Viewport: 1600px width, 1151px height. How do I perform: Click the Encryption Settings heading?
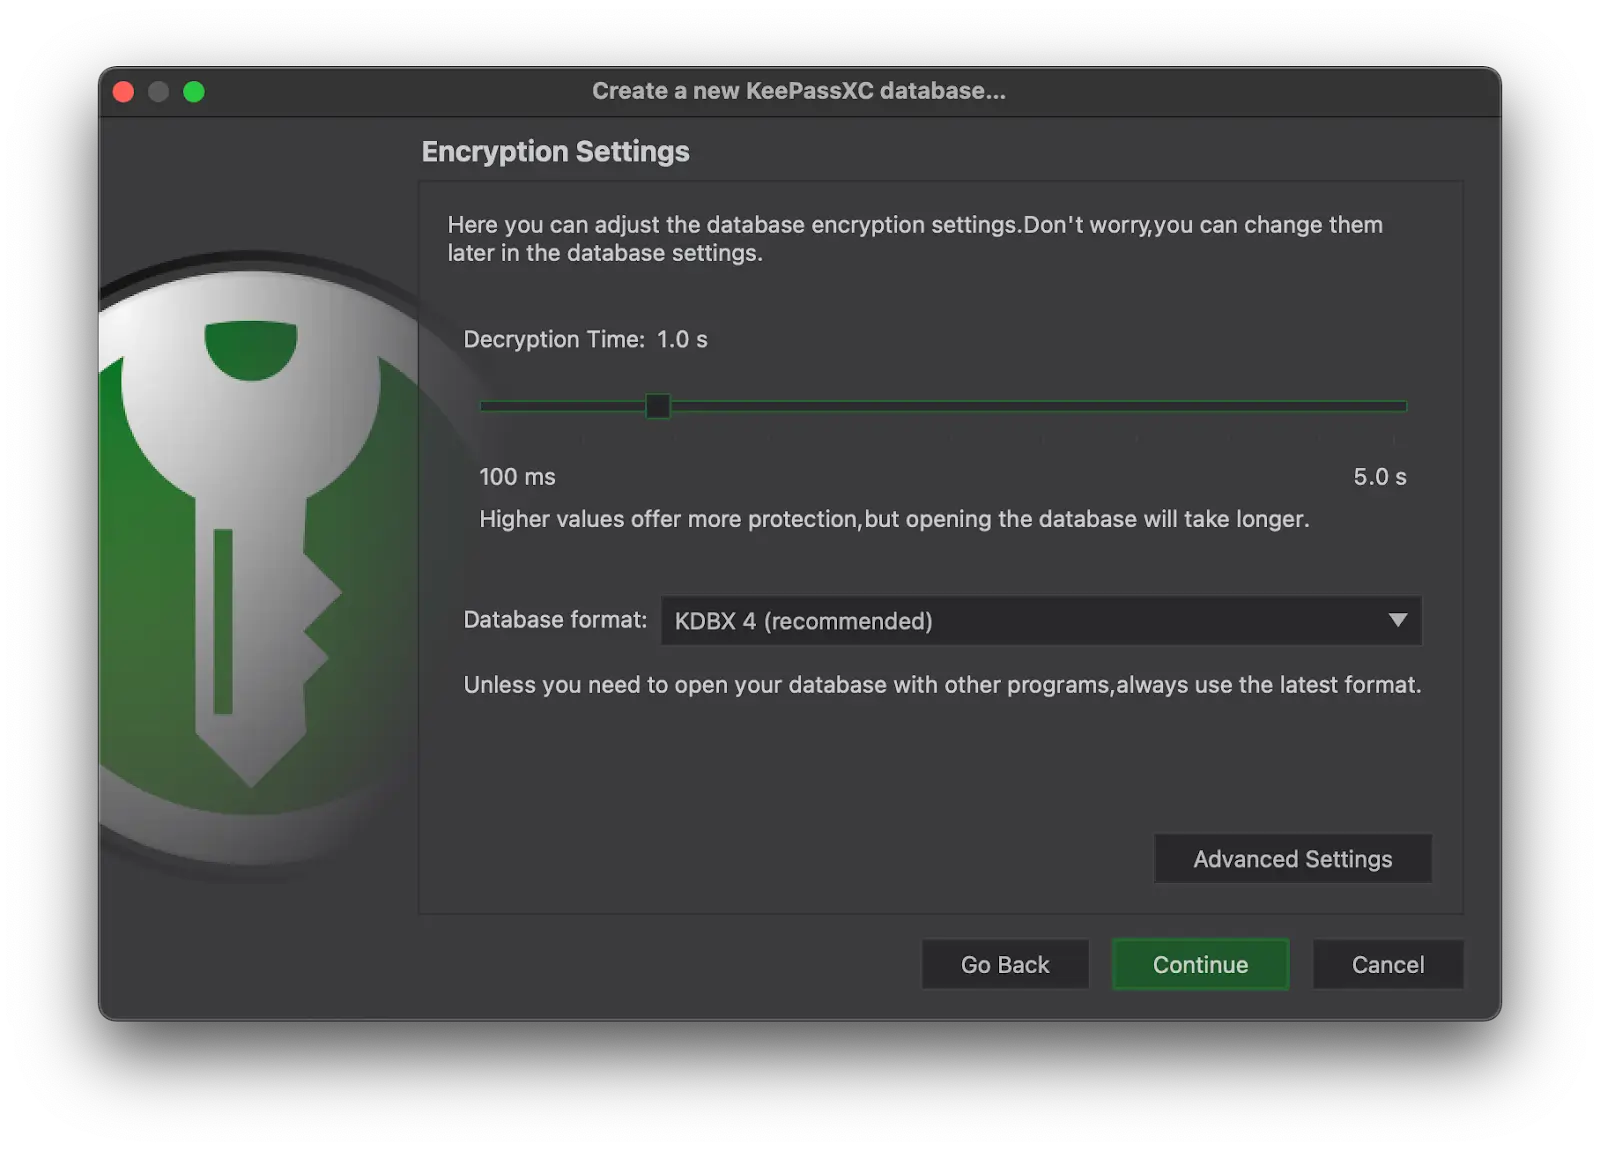coord(554,151)
